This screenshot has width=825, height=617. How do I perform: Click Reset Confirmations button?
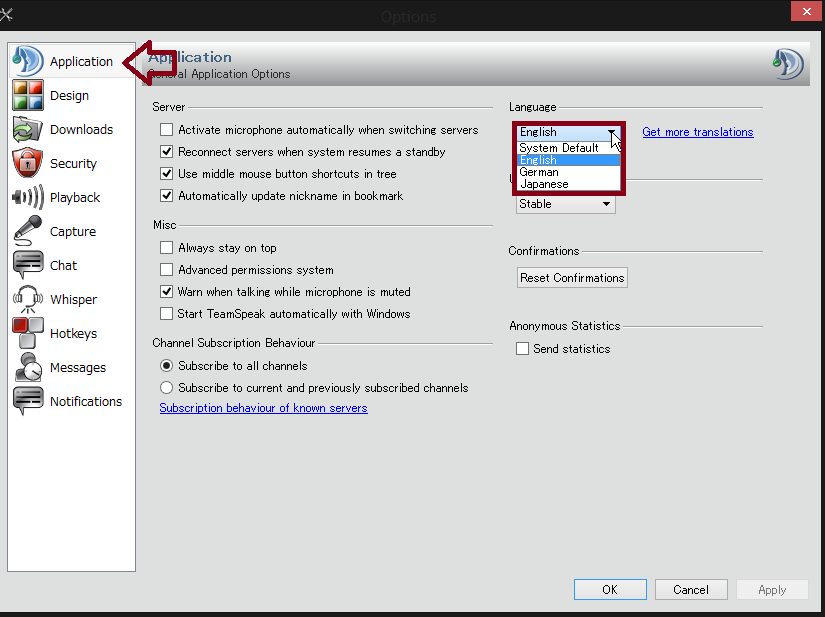(572, 278)
